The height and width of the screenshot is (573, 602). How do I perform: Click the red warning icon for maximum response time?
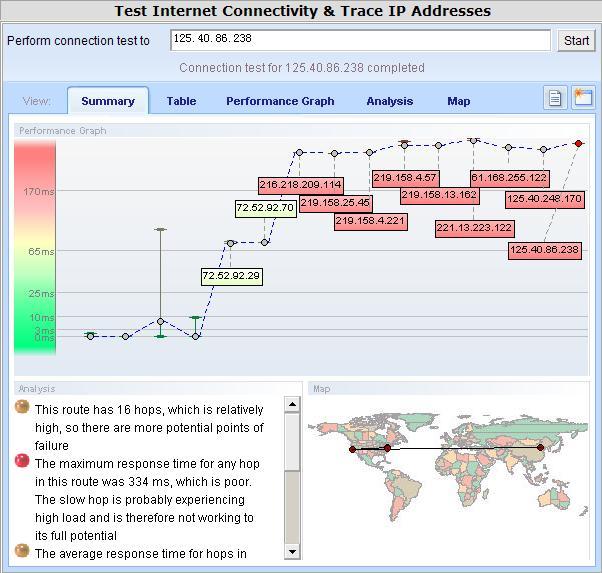point(22,460)
